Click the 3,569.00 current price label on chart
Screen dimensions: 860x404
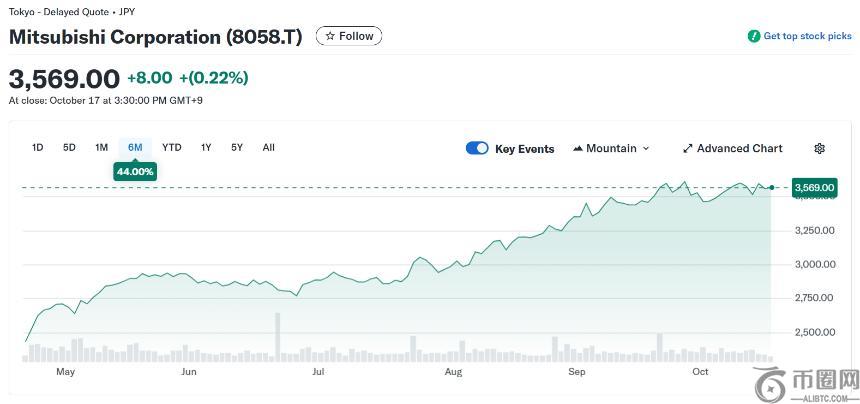click(813, 187)
